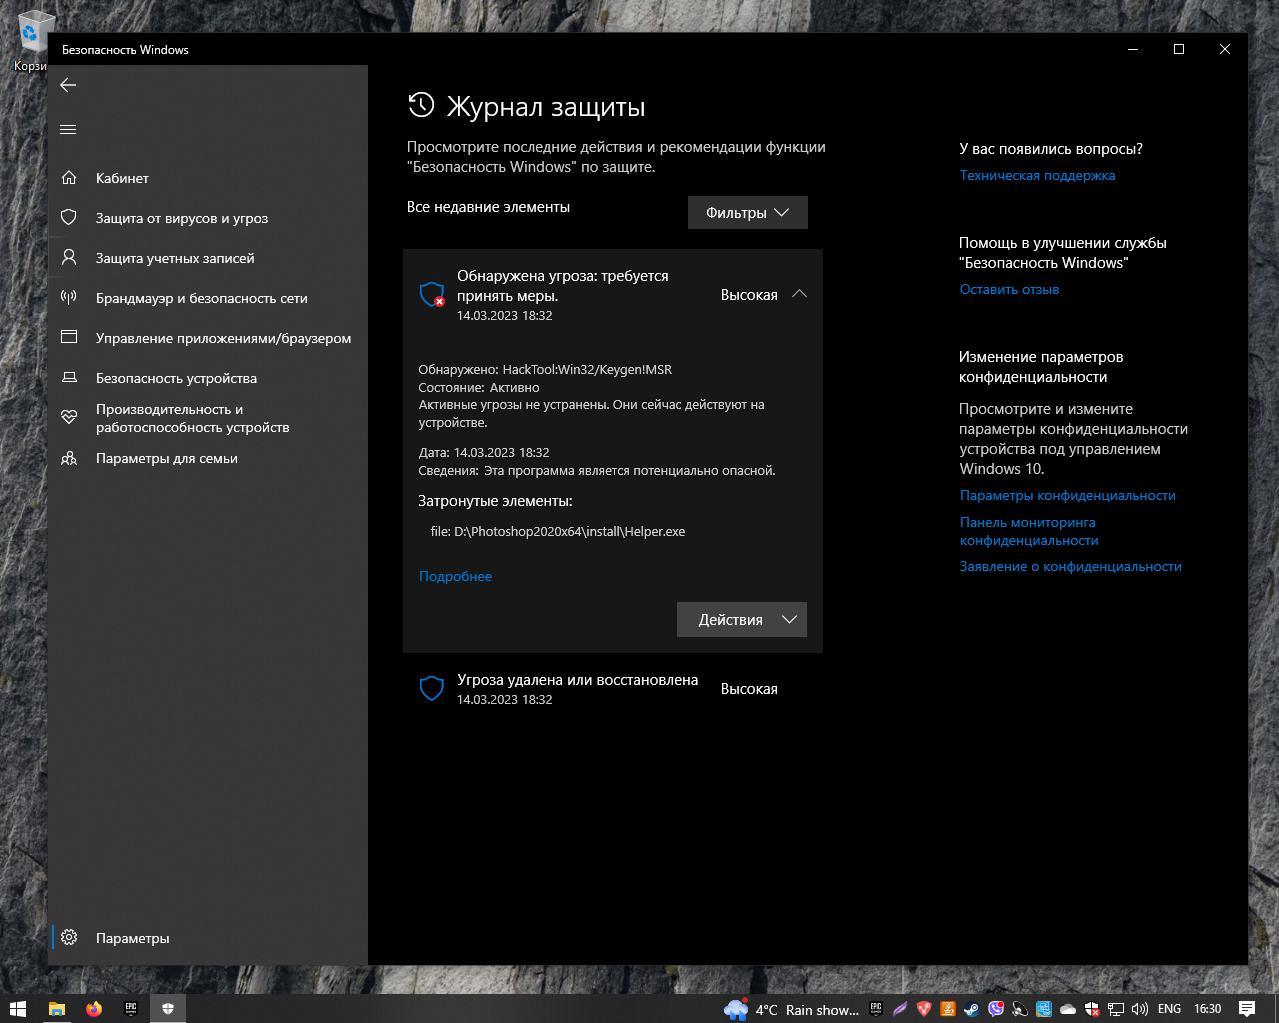
Task: Open the Техническая поддержка link
Action: (x=1037, y=175)
